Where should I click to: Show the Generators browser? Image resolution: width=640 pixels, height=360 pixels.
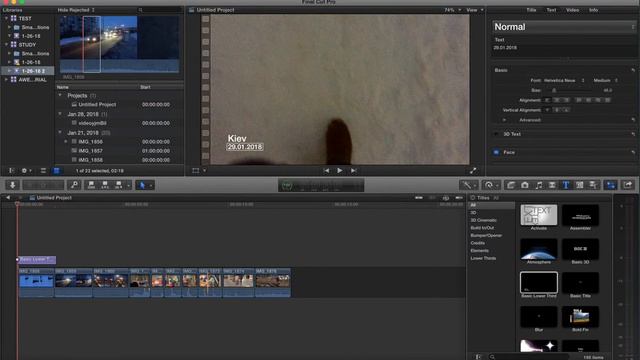[x=580, y=185]
